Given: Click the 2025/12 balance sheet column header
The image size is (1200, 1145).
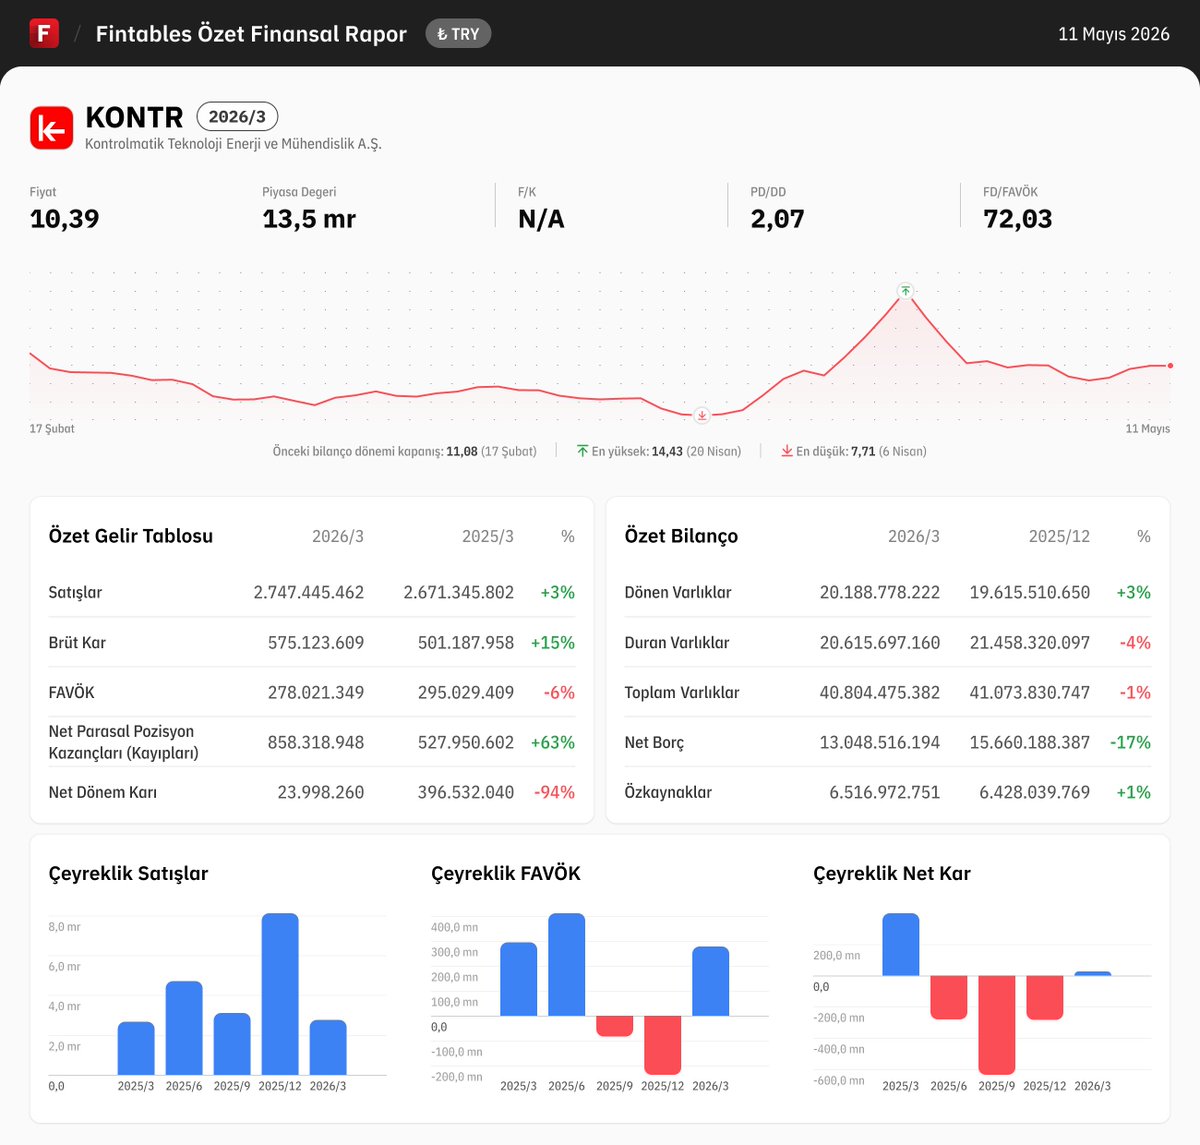Looking at the screenshot, I should click(x=1059, y=537).
